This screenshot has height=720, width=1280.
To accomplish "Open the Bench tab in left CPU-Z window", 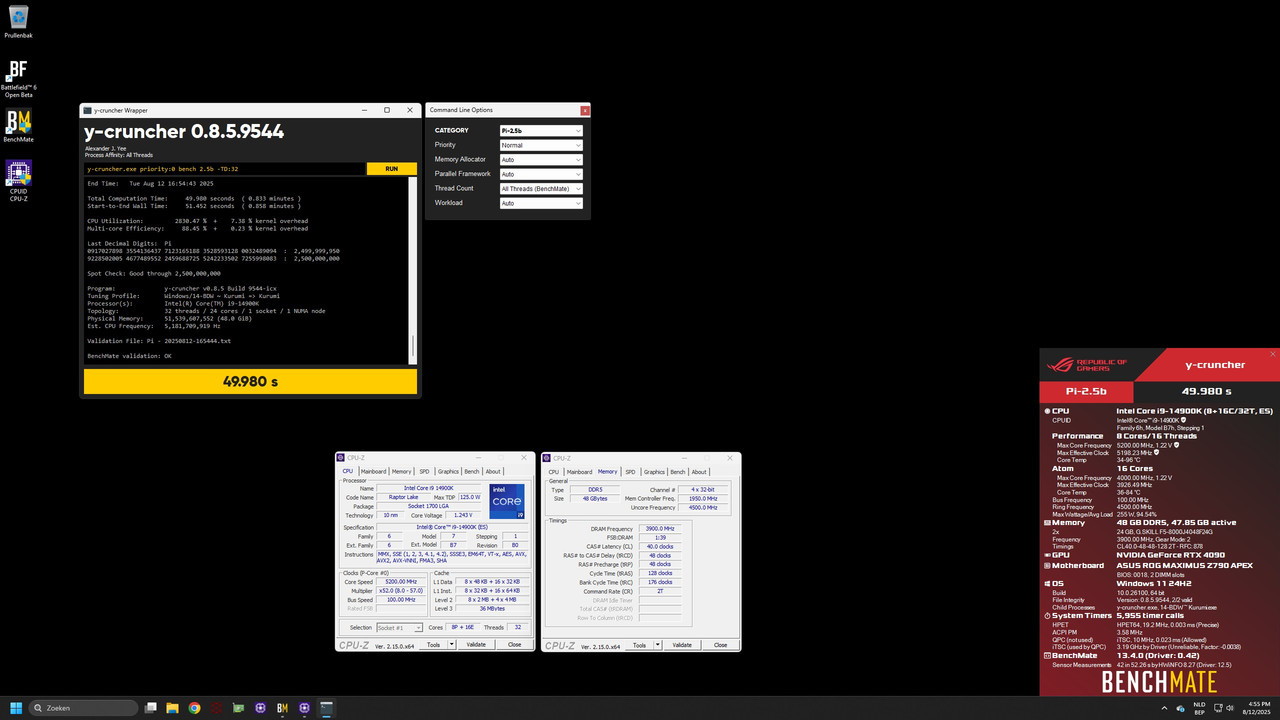I will click(472, 471).
